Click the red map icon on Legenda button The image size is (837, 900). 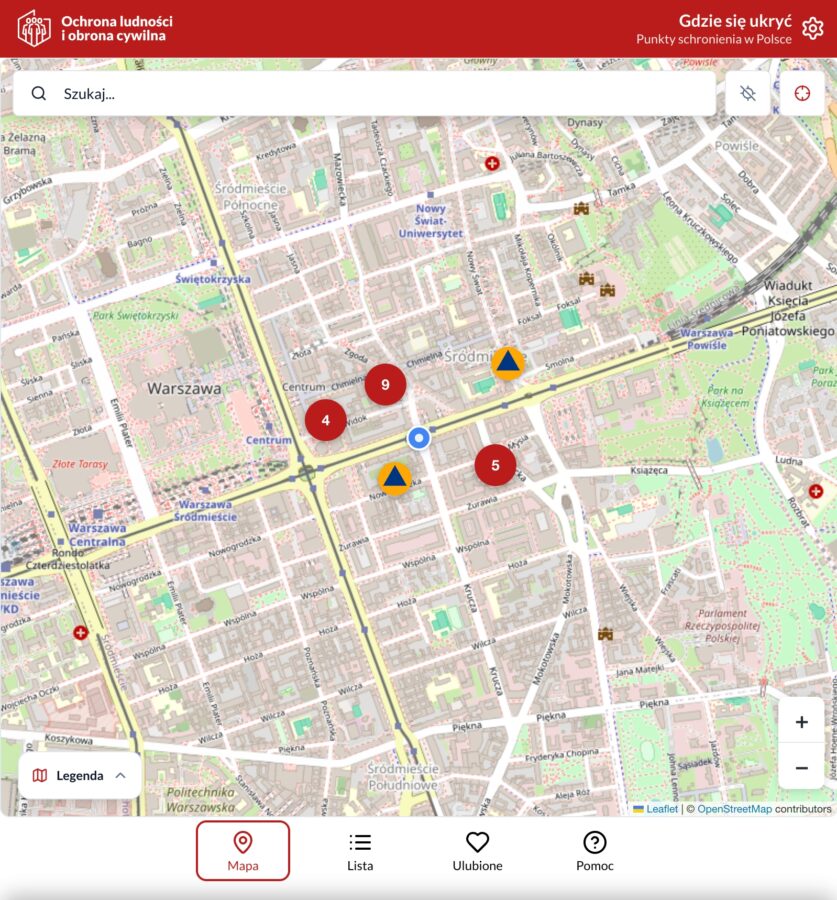pyautogui.click(x=40, y=775)
